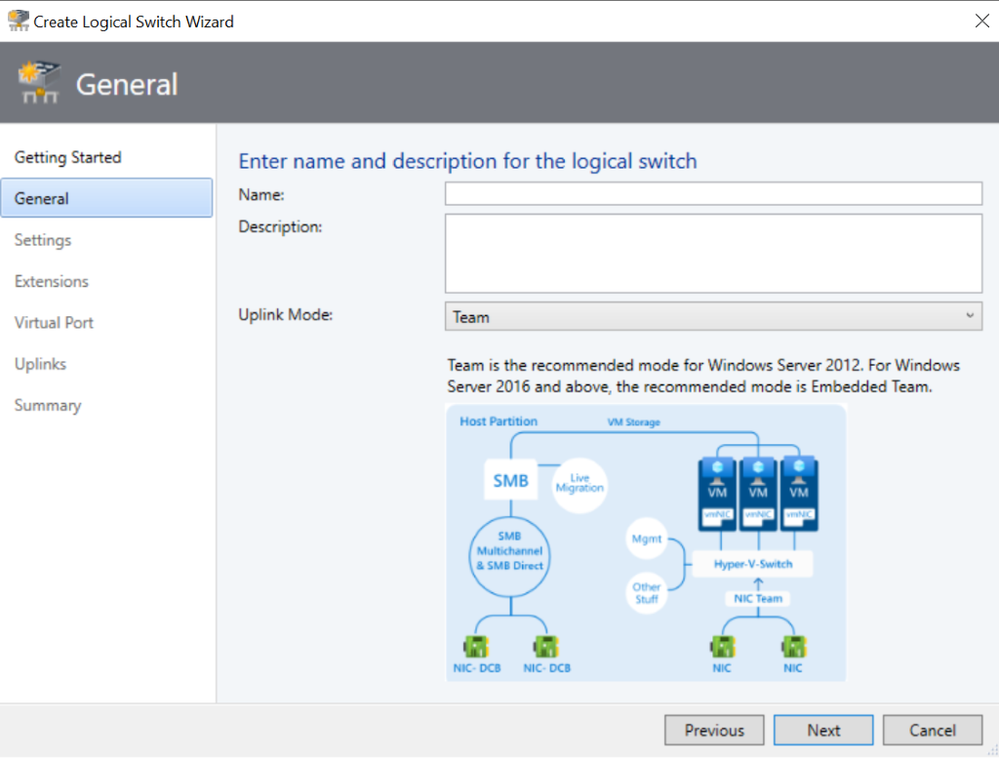
Task: Open the Getting Started page
Action: point(68,157)
